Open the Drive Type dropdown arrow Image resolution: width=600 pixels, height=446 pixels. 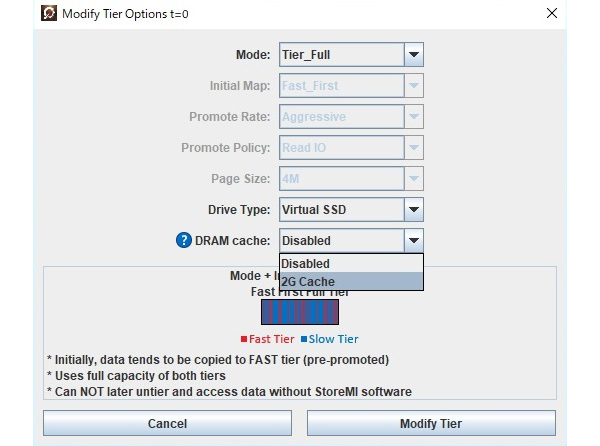tap(414, 210)
